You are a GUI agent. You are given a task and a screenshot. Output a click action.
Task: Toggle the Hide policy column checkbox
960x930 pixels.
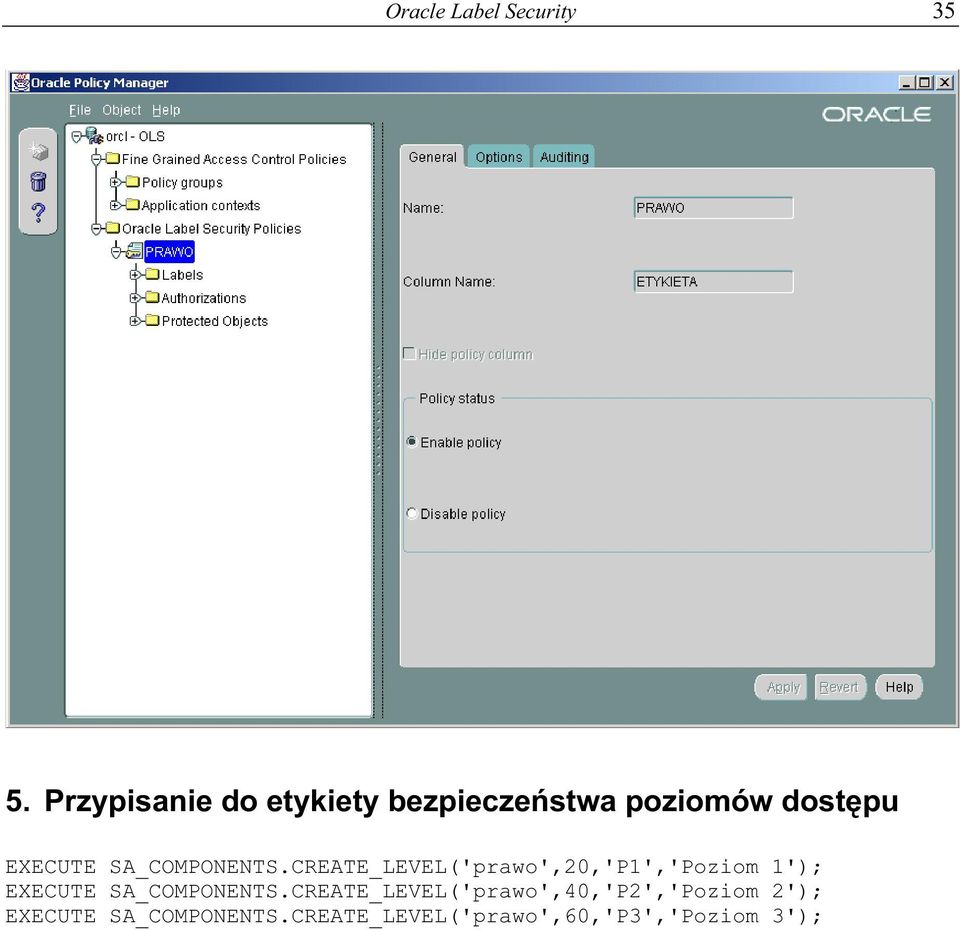409,353
